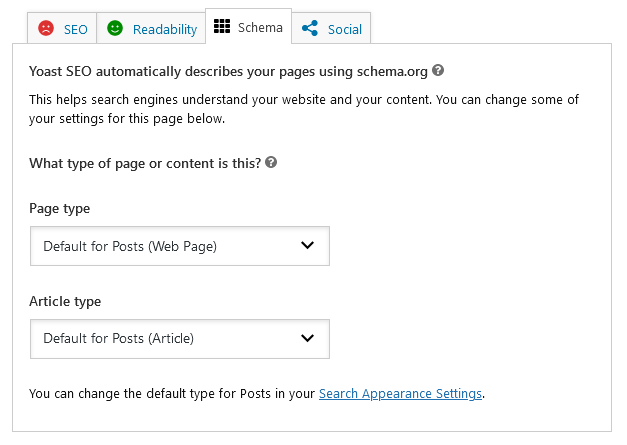627x445 pixels.
Task: Click the 'Page type' field label
Action: (60, 209)
